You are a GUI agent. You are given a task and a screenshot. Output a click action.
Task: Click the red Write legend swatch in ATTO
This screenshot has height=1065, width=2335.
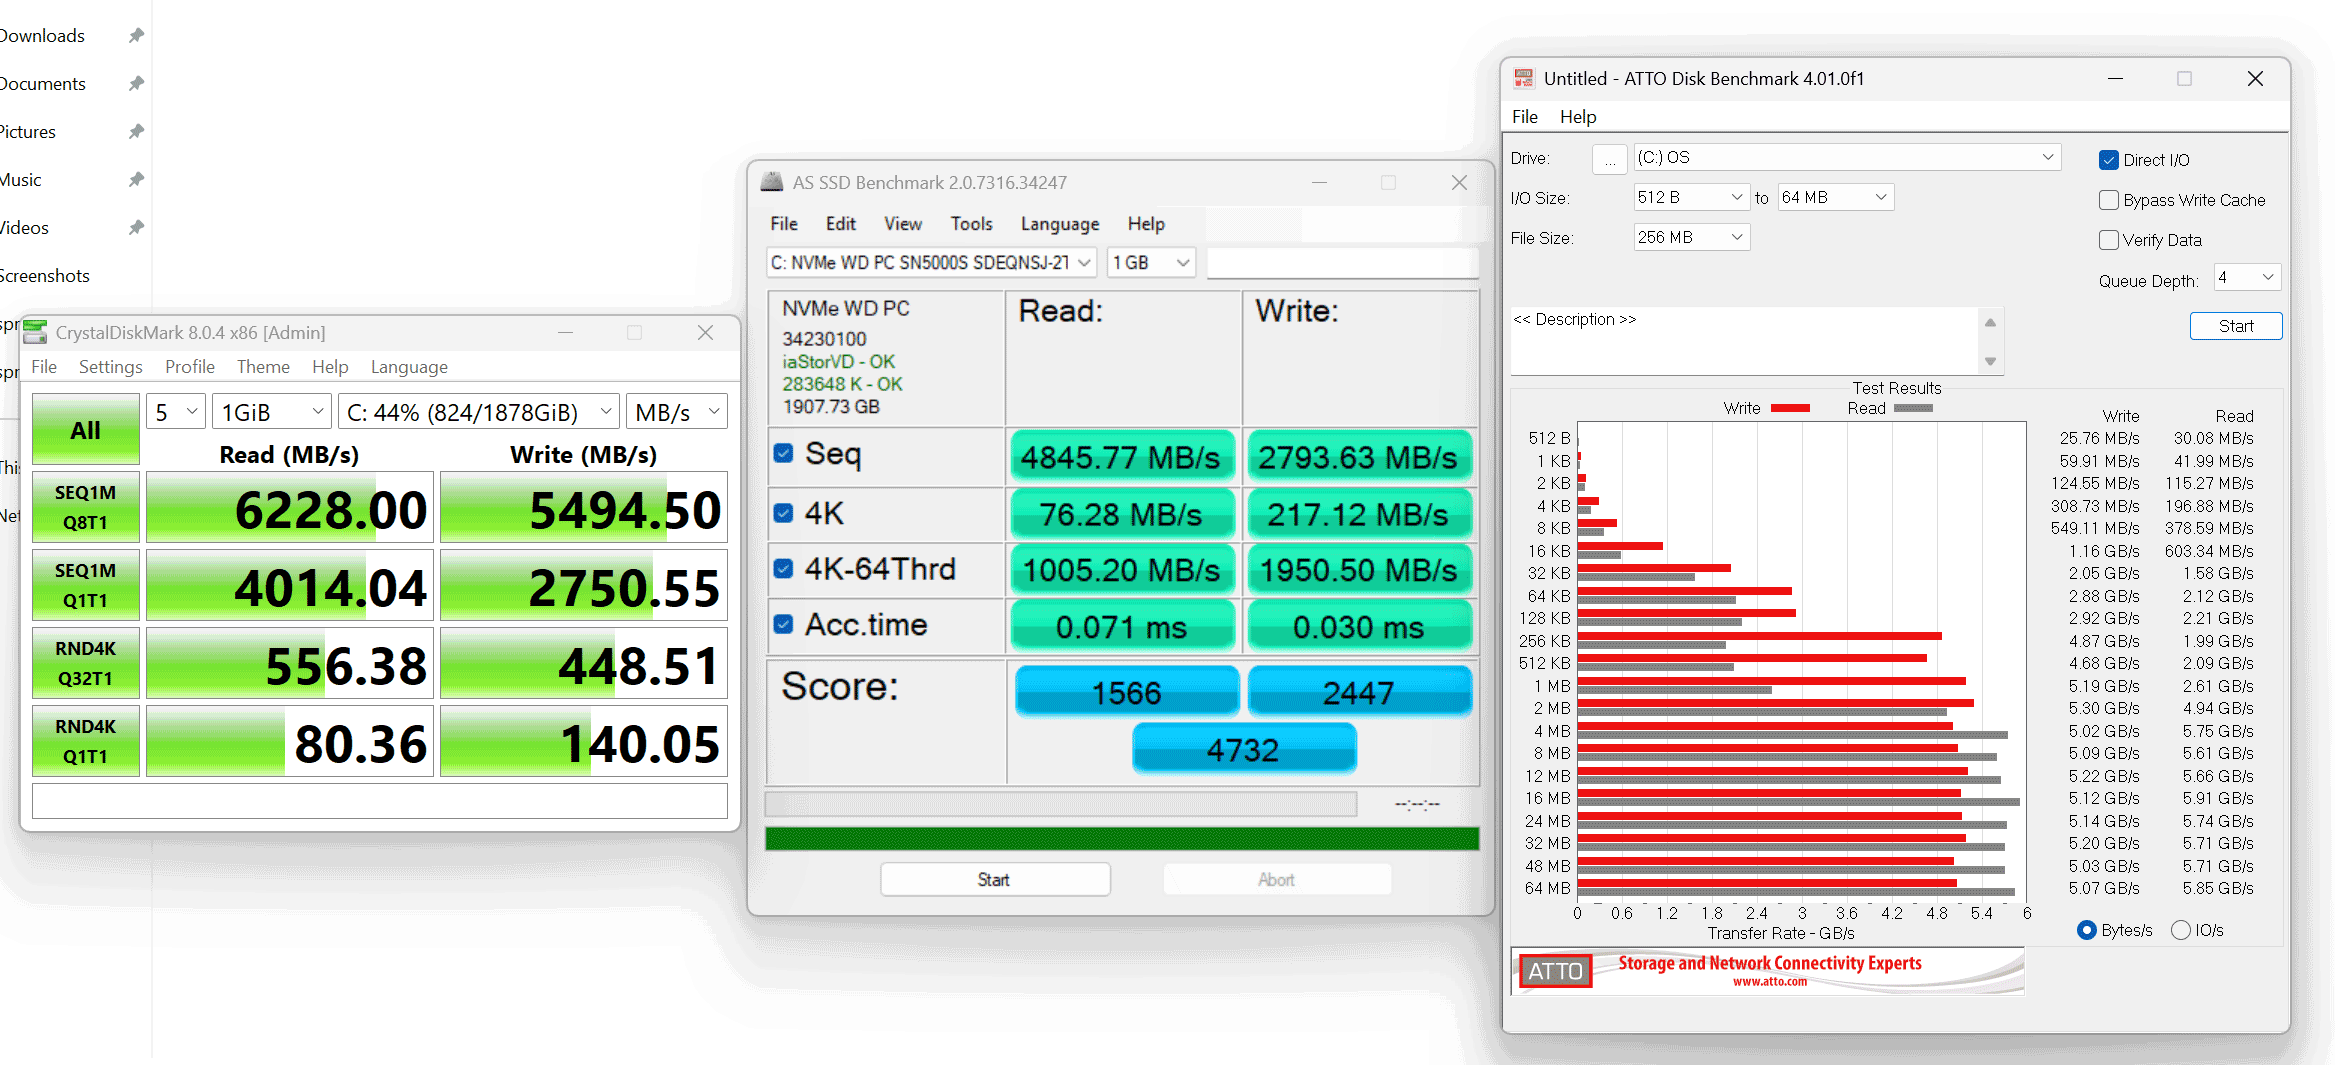point(1790,408)
